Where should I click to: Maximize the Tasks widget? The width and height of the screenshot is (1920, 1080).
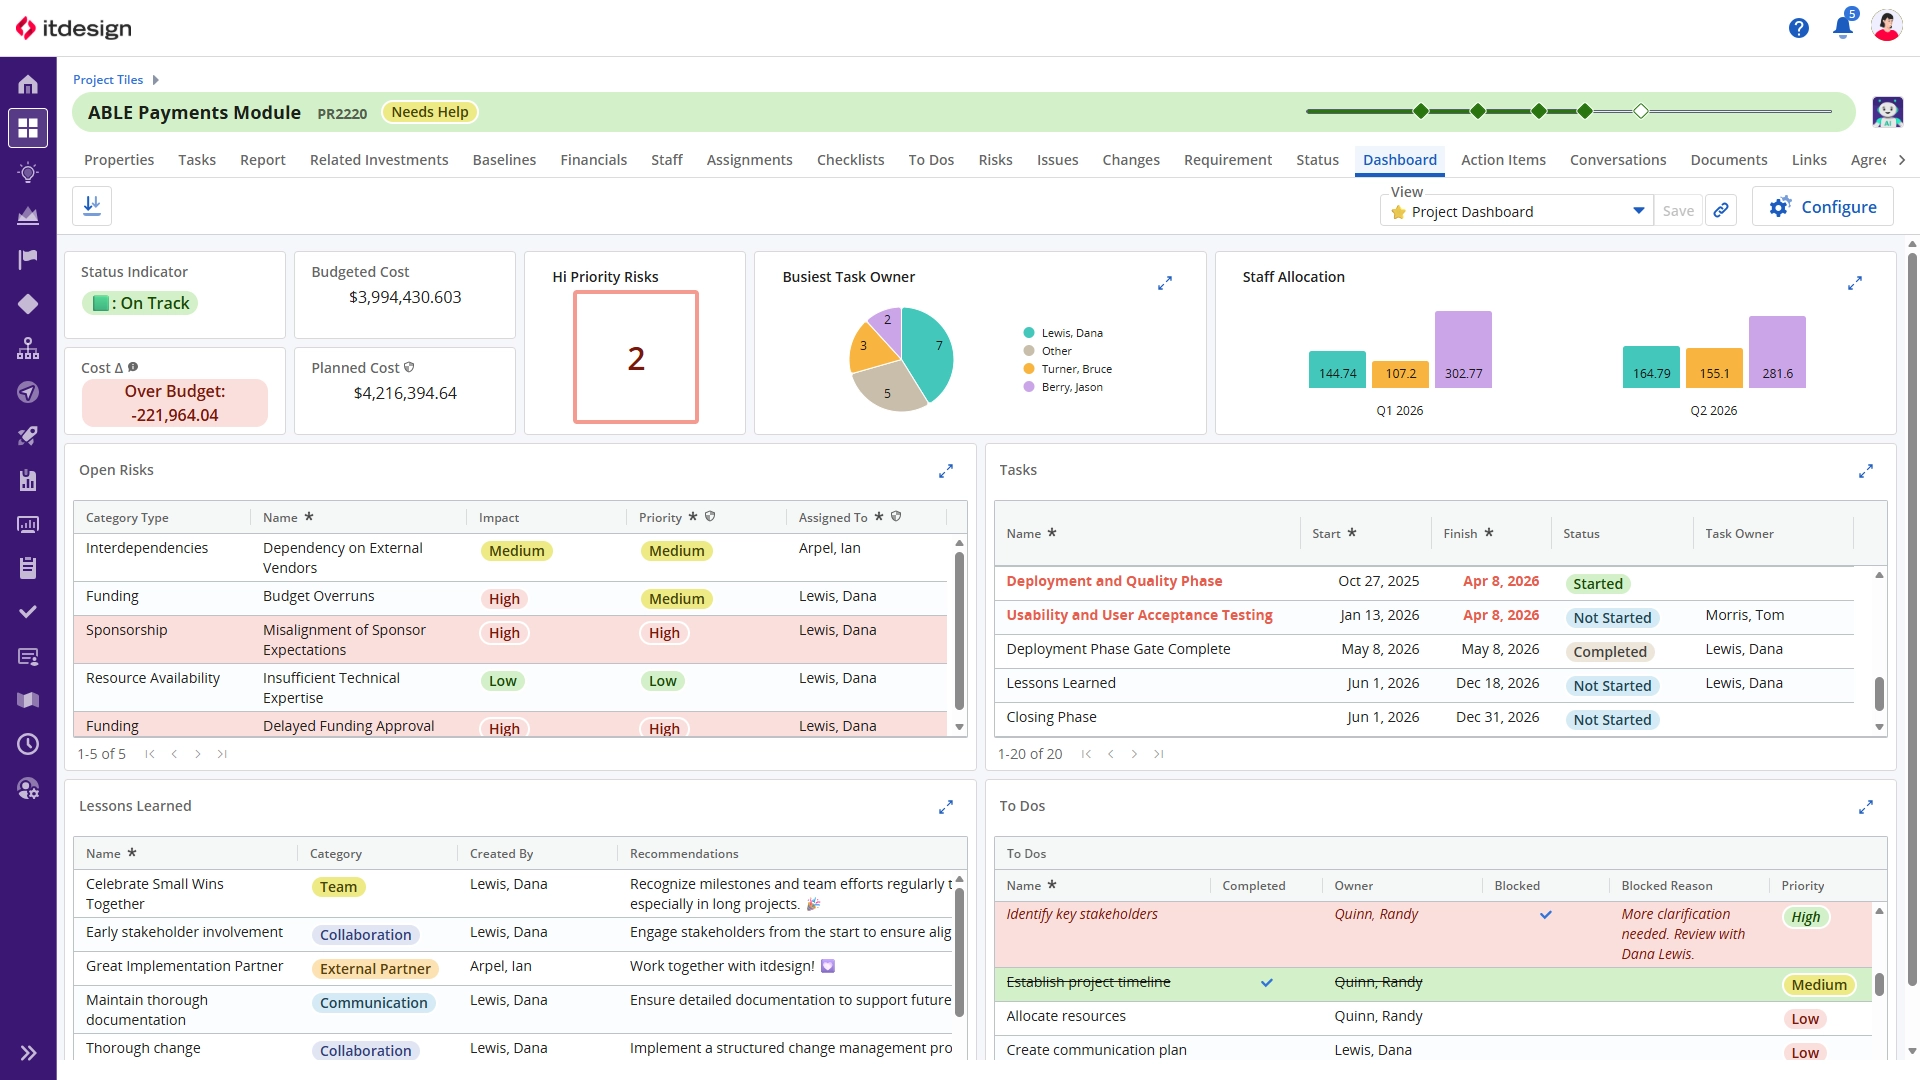click(x=1866, y=471)
